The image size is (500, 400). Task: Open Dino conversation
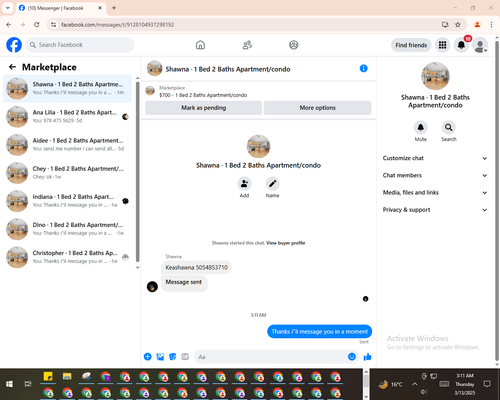point(67,229)
